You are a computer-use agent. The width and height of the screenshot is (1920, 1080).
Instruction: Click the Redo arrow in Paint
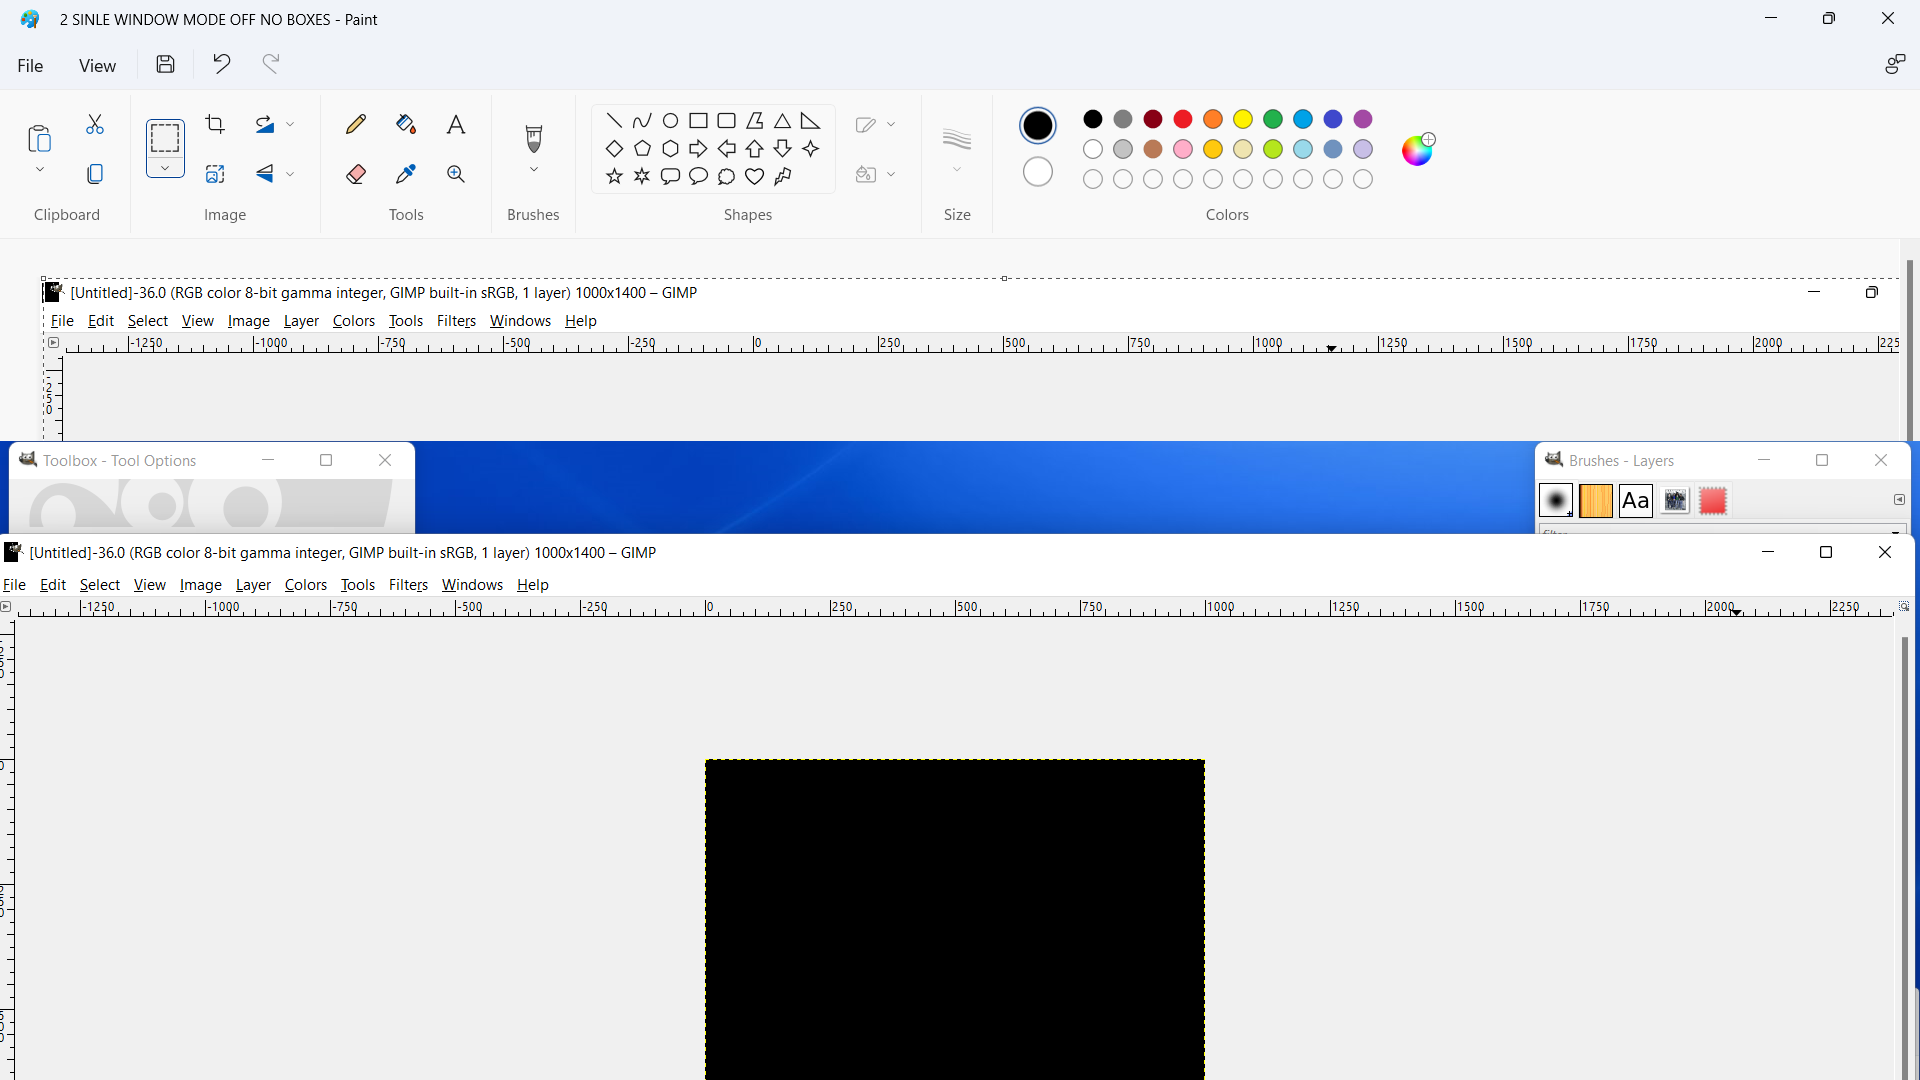271,65
